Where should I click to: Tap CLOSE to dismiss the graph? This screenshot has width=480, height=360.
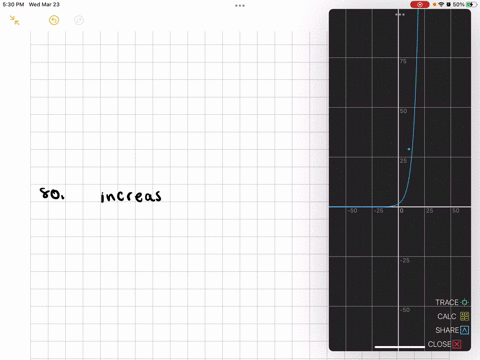coord(444,344)
